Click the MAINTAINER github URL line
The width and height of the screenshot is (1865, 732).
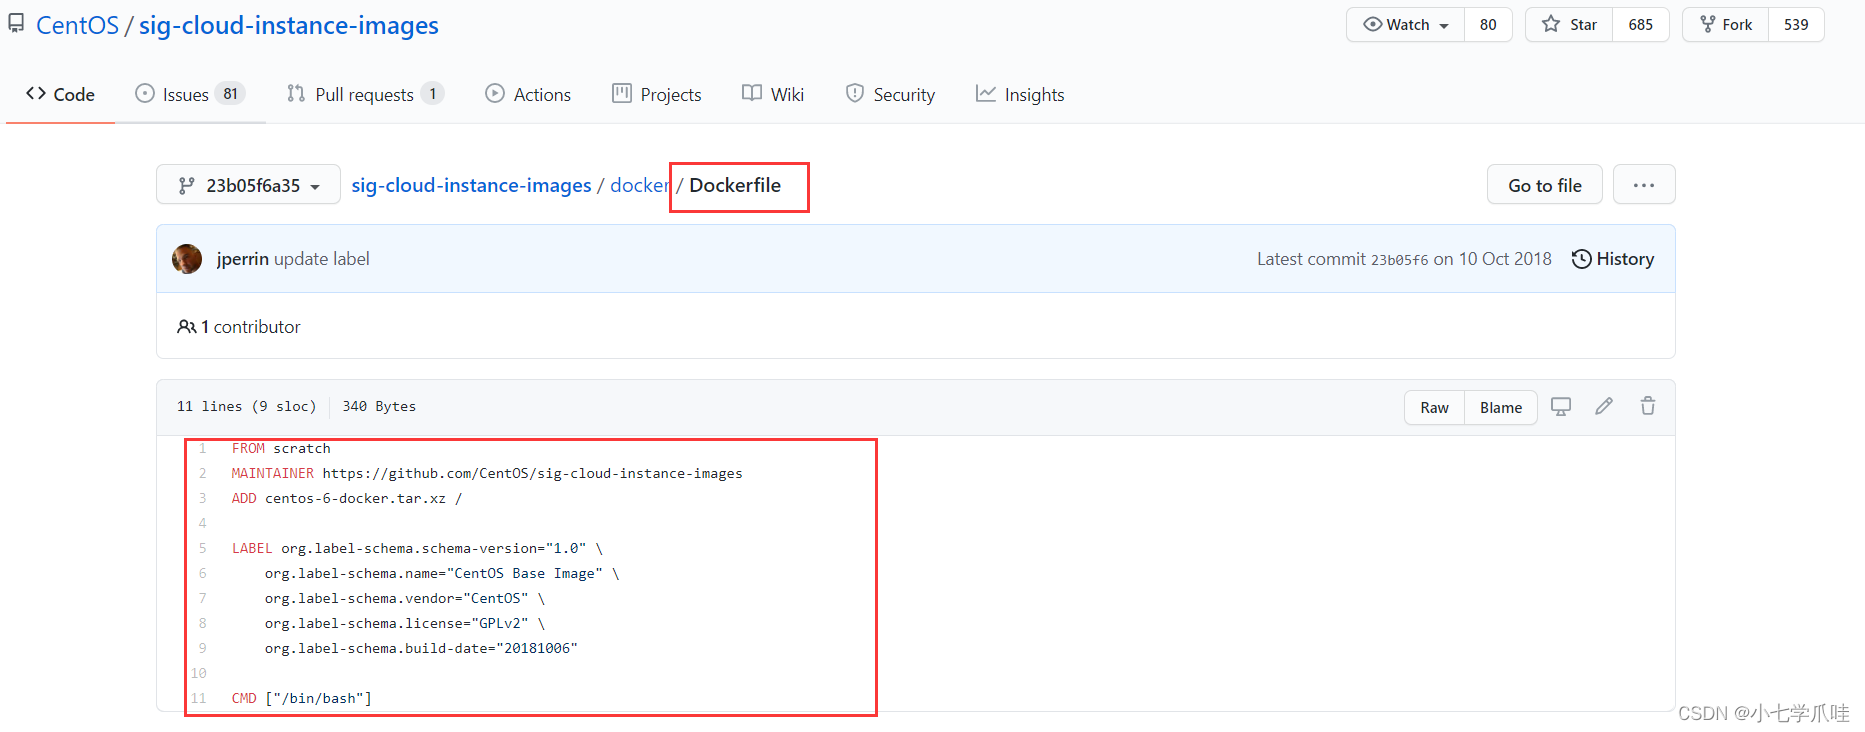[x=487, y=473]
